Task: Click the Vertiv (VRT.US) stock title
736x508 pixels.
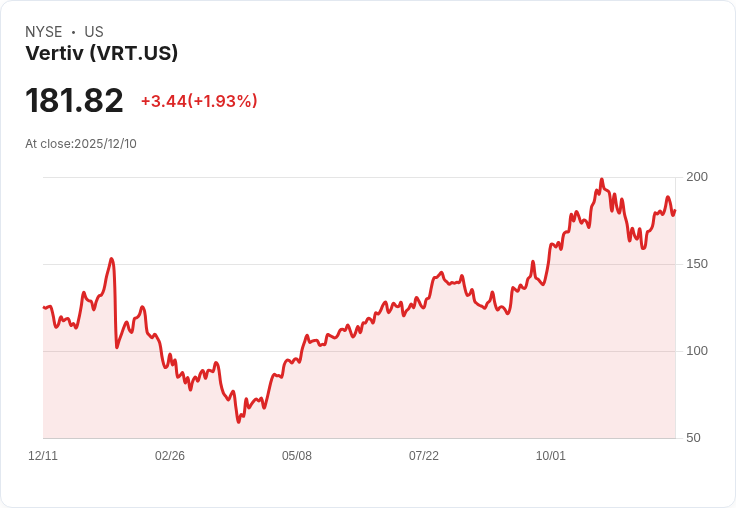Action: [101, 53]
